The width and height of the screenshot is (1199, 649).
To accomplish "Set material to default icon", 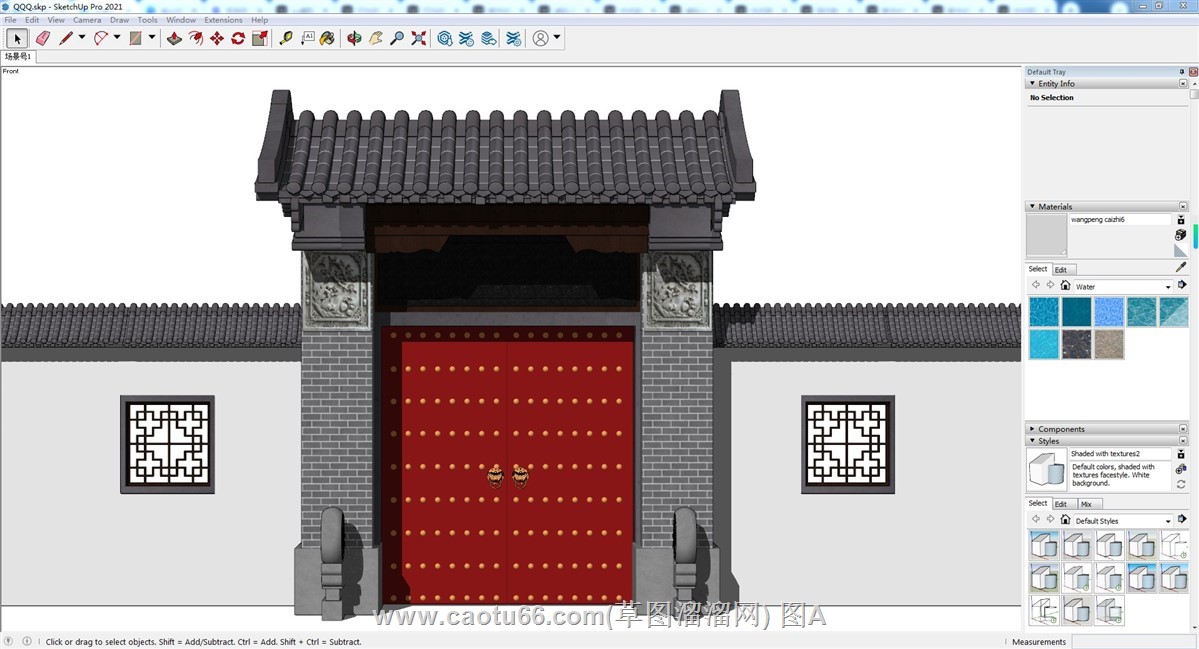I will pos(1181,250).
